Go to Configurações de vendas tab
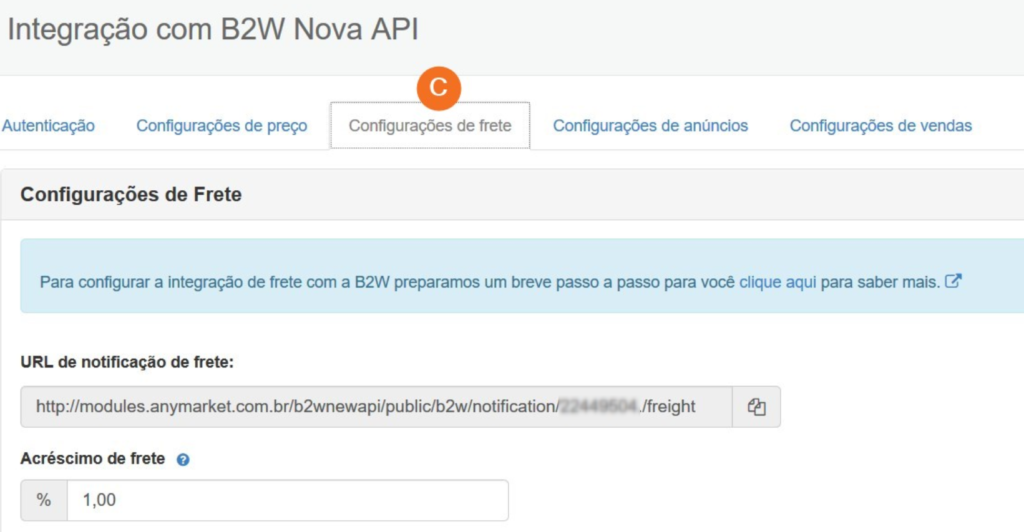 coord(880,125)
